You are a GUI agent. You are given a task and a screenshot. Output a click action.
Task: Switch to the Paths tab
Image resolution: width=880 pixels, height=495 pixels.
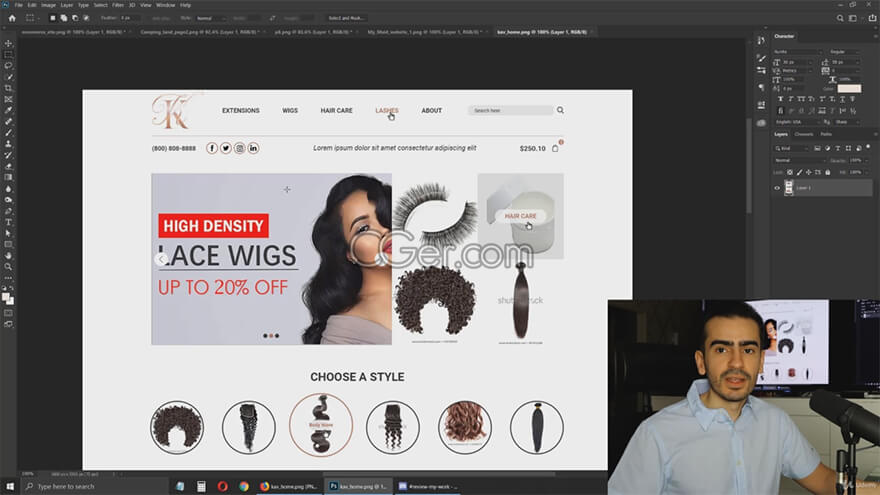(826, 134)
